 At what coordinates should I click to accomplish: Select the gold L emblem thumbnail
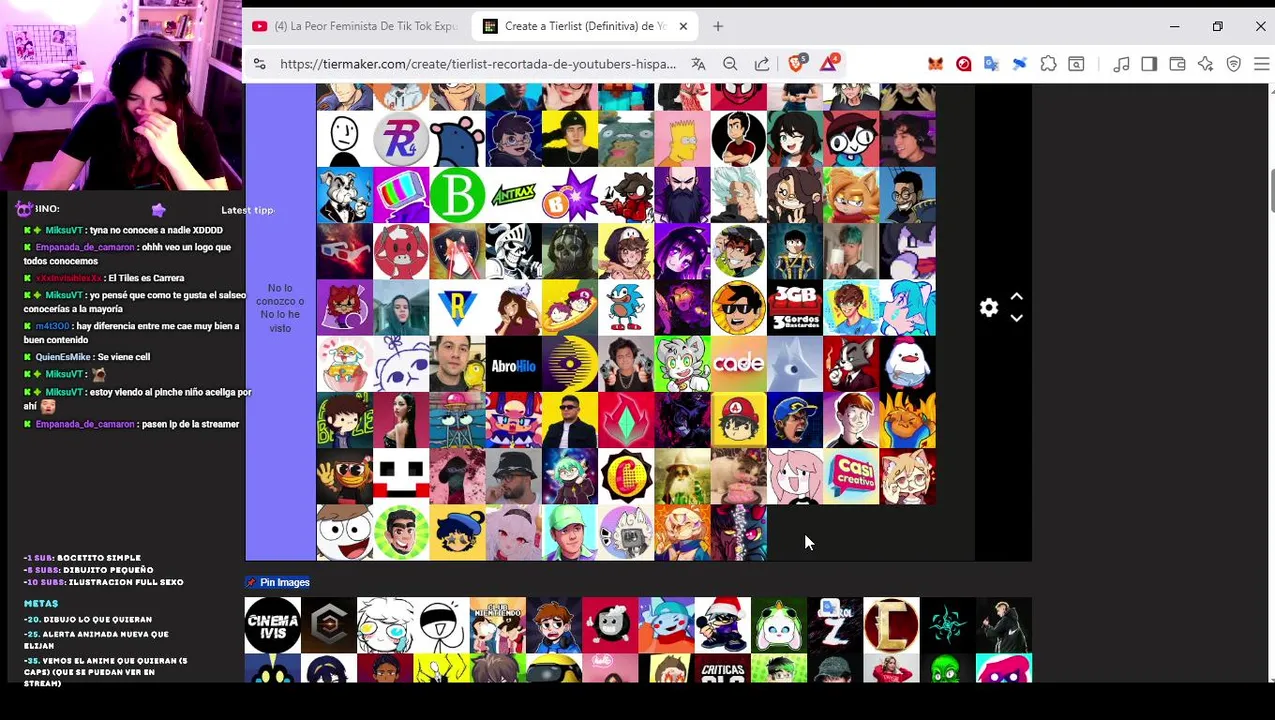pyautogui.click(x=891, y=625)
